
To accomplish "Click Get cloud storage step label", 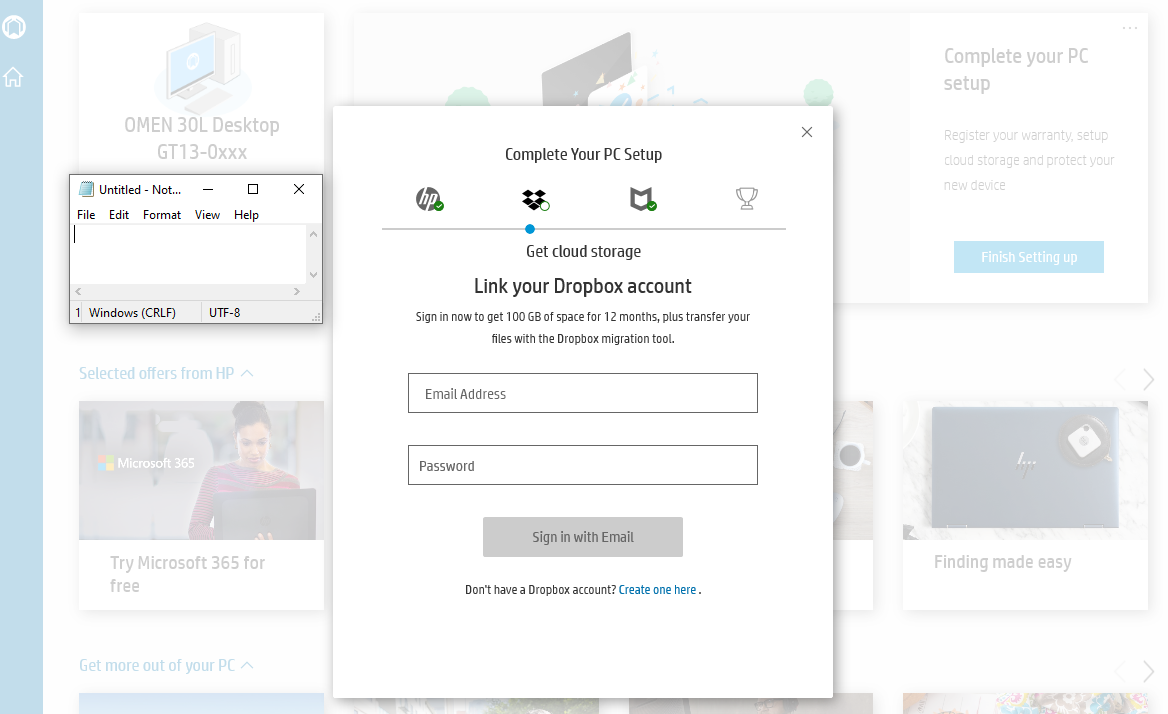I will 583,252.
